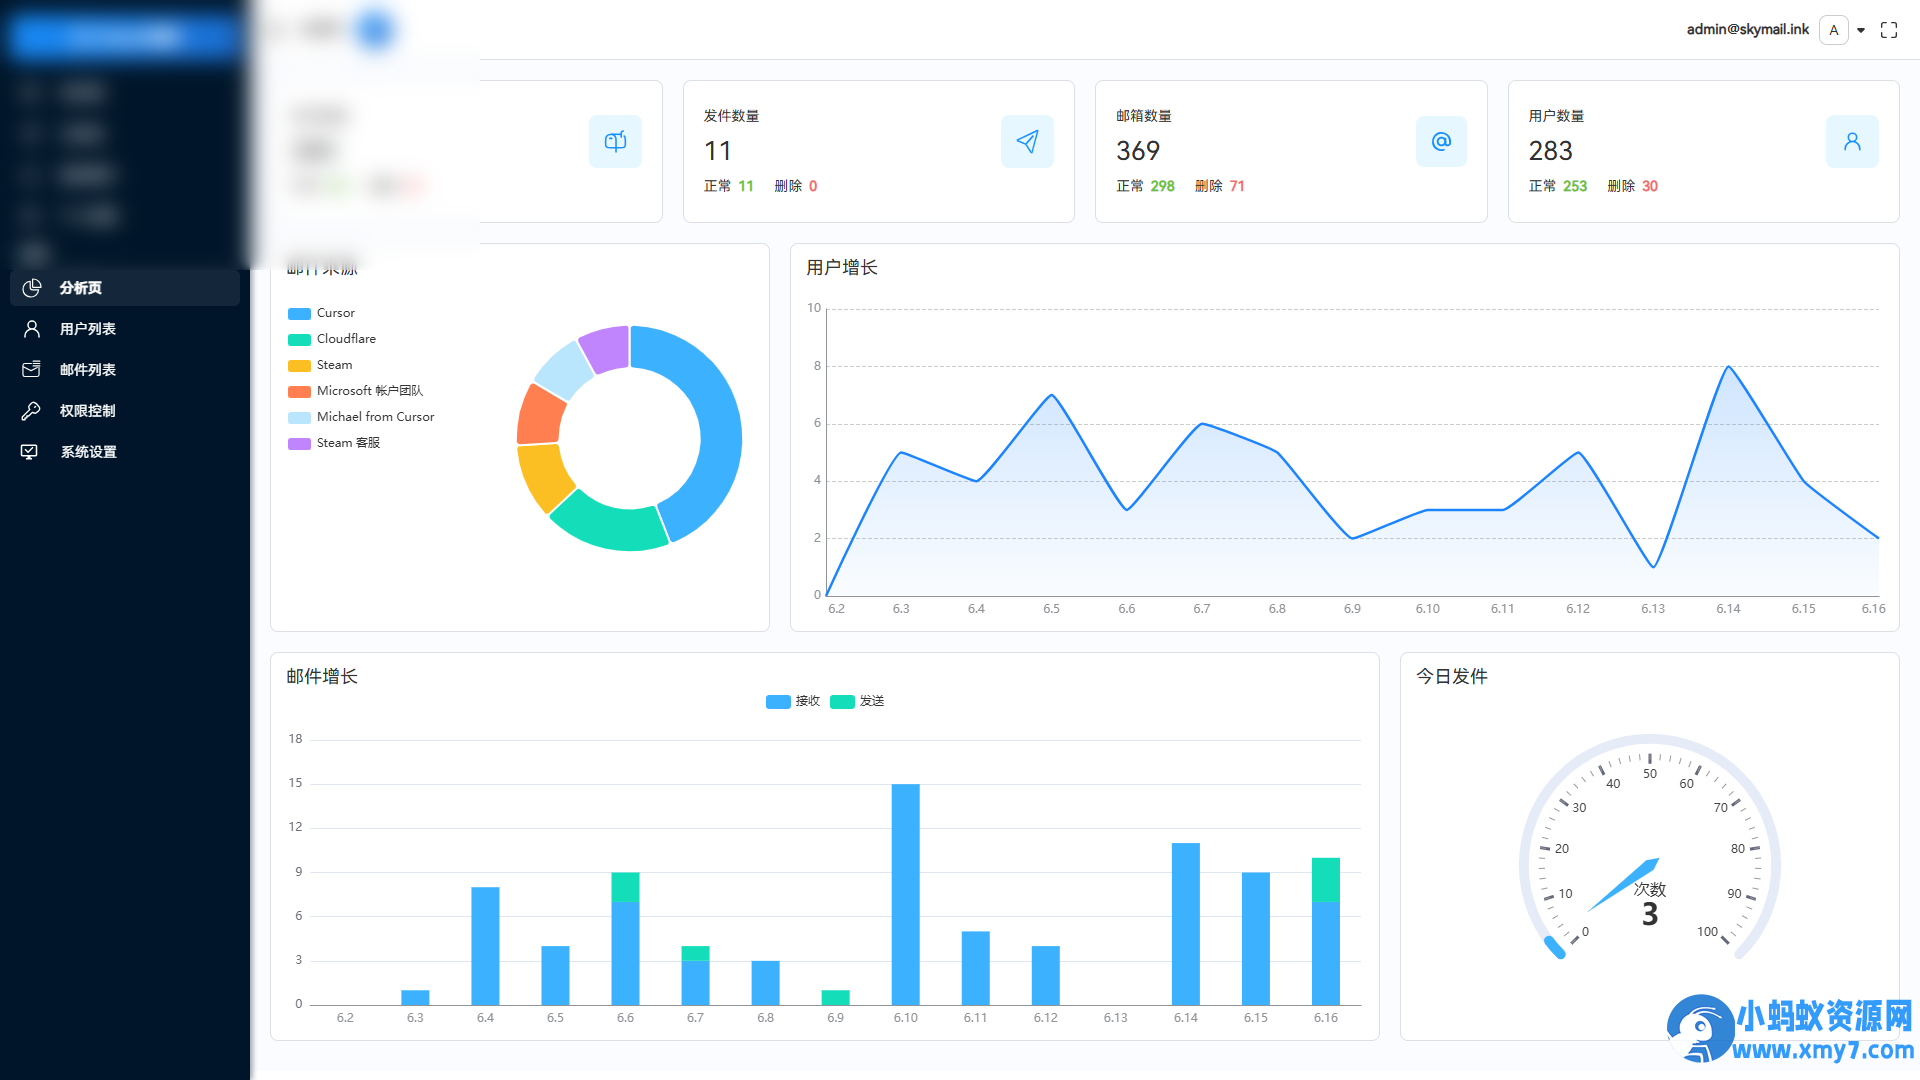The width and height of the screenshot is (1920, 1080).
Task: Select the 分析页 pie chart icon
Action: (x=31, y=288)
